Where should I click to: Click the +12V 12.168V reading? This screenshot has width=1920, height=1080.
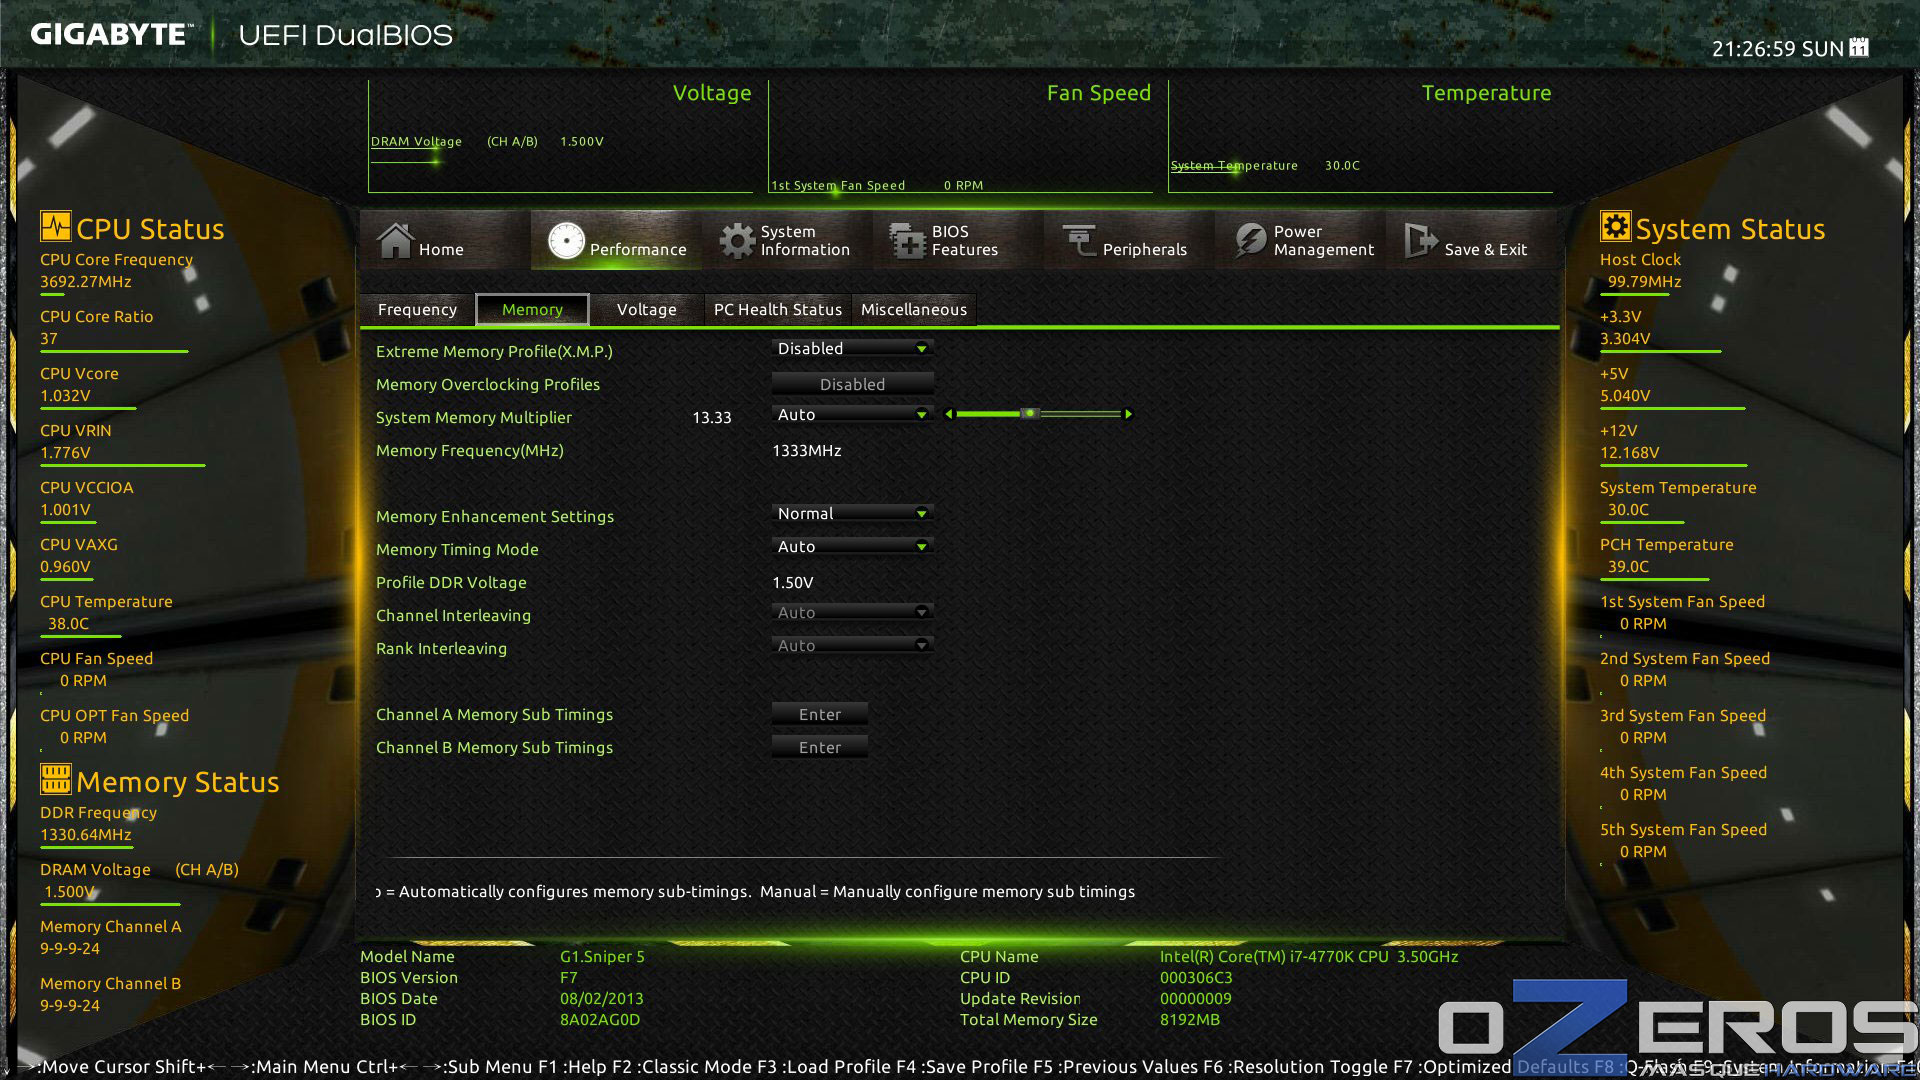(x=1629, y=452)
